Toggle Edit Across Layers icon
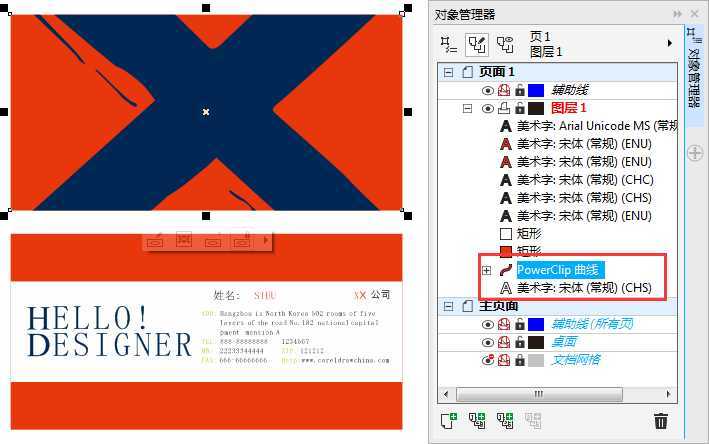The image size is (709, 444). (x=477, y=44)
